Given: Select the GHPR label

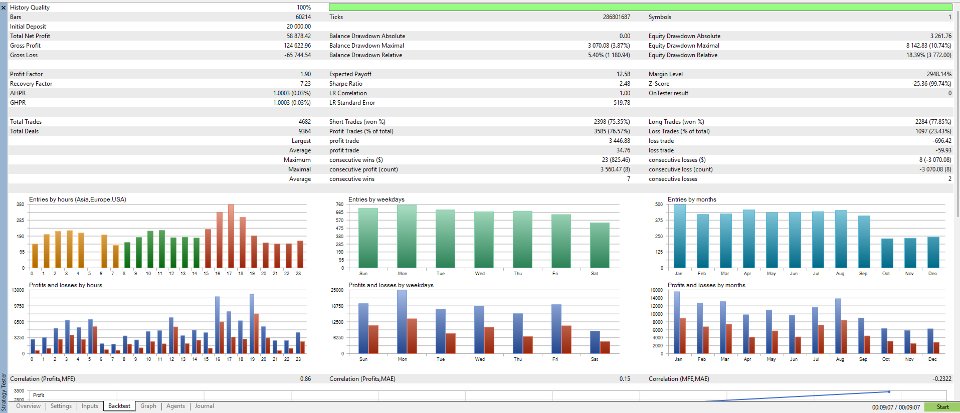Looking at the screenshot, I should click(18, 103).
